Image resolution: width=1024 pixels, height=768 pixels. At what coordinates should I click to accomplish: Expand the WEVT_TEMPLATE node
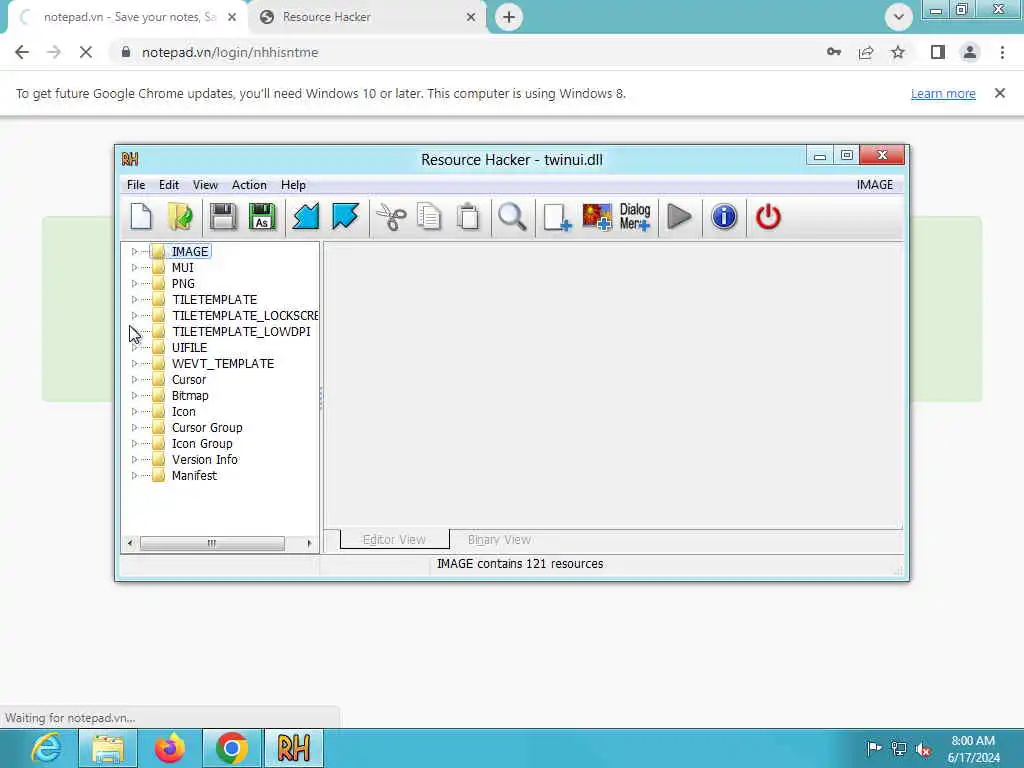tap(134, 364)
